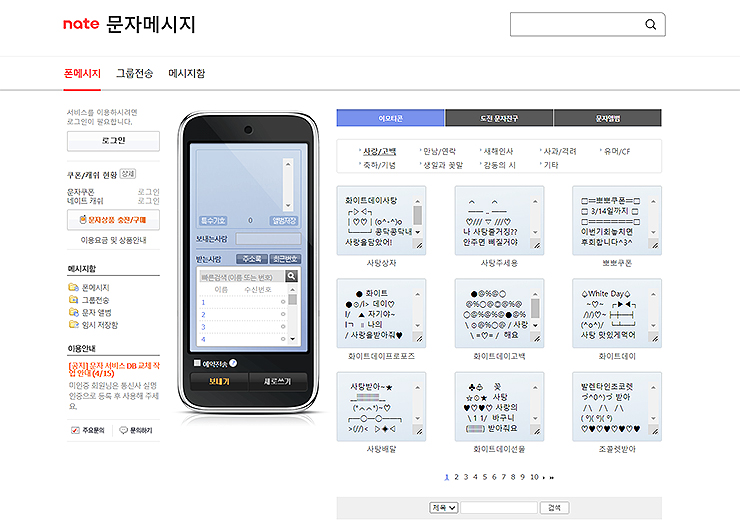The height and width of the screenshot is (527, 740).
Task: Click the resize grip on the 화이트데이고백 emoticon
Action: pyautogui.click(x=537, y=338)
